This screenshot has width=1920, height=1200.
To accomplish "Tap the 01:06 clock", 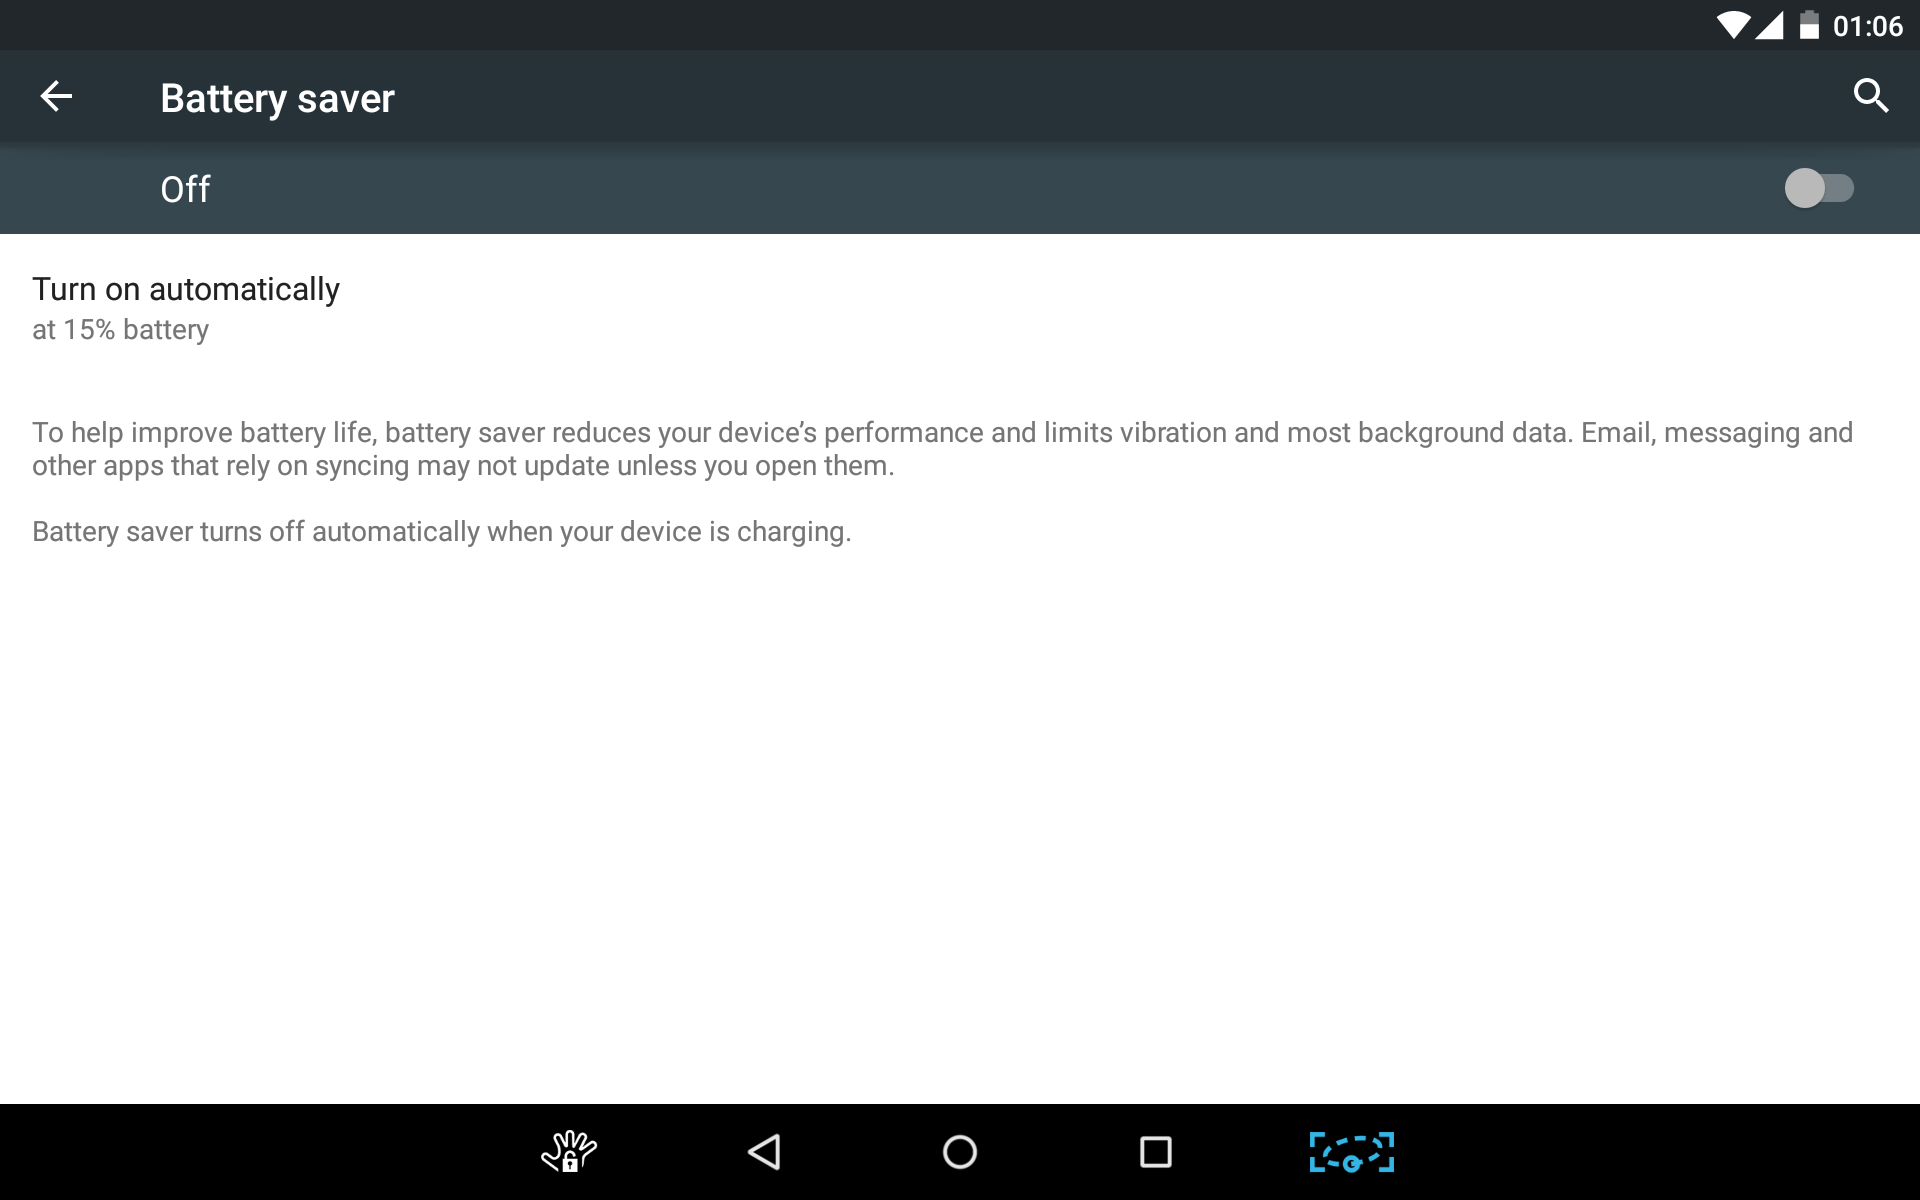I will click(1867, 26).
